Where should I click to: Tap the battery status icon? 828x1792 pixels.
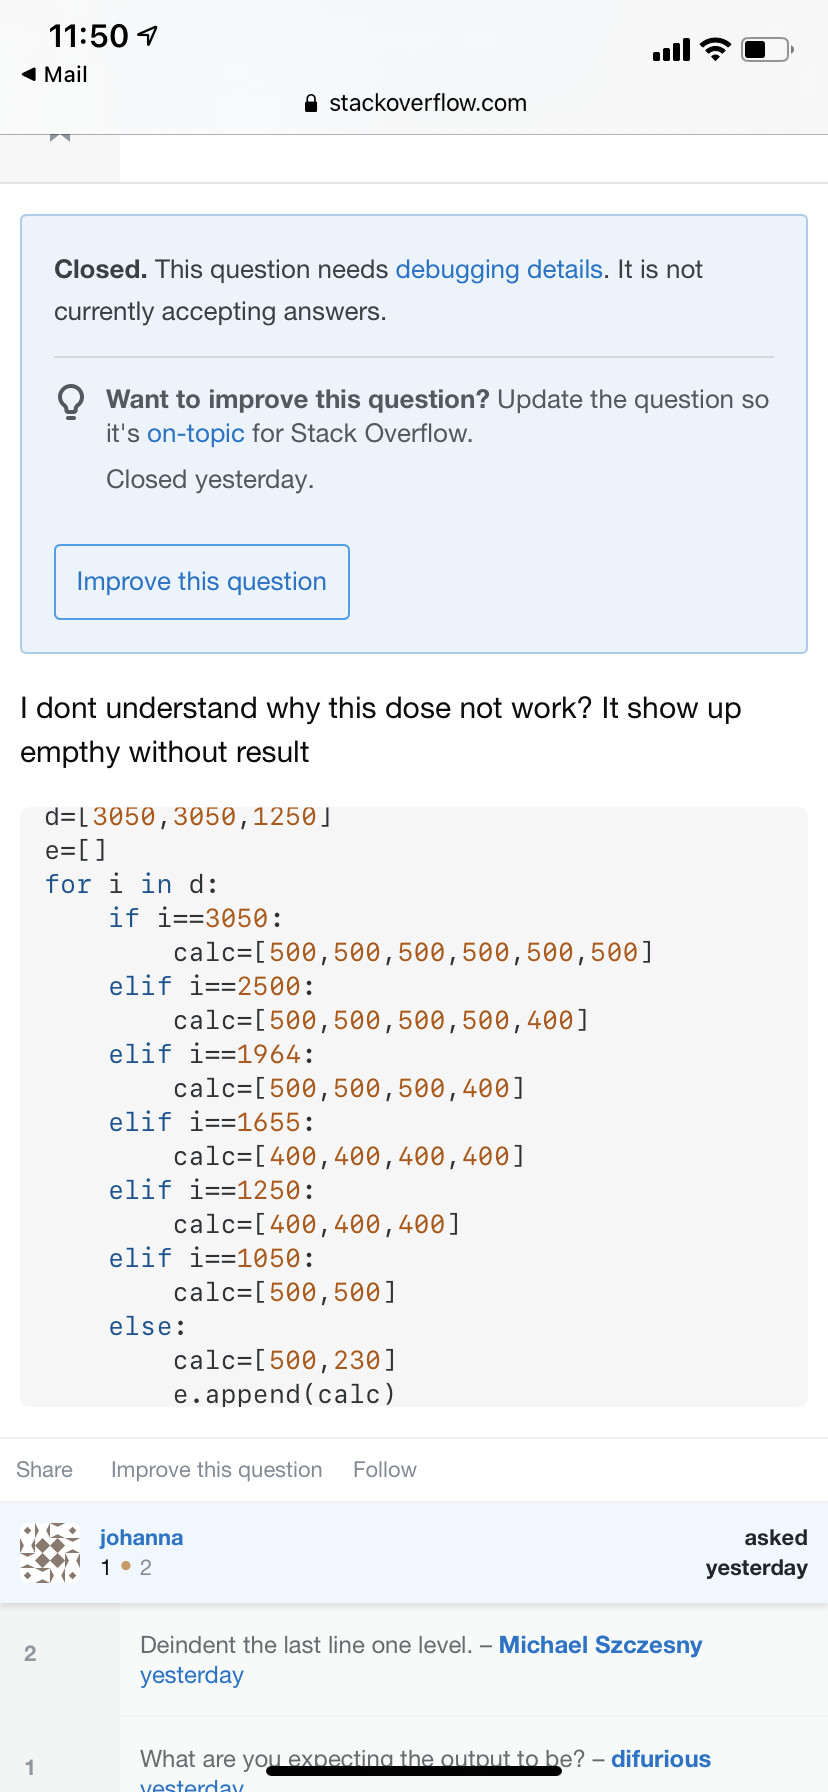click(x=767, y=49)
